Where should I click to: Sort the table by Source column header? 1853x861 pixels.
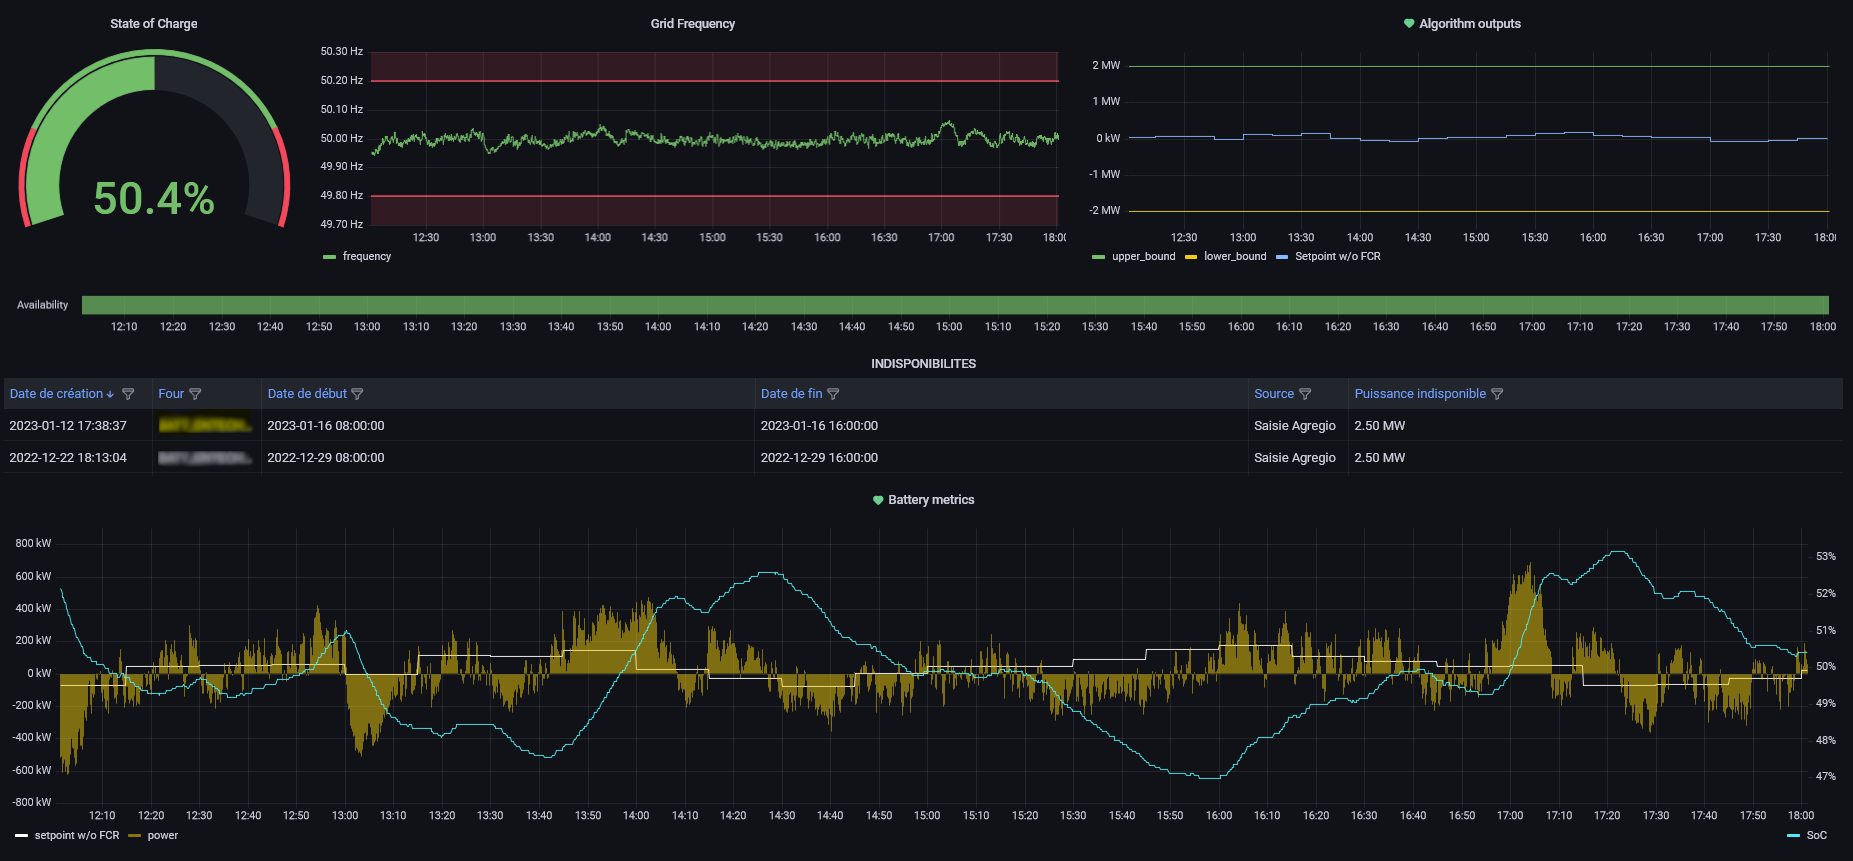1273,394
